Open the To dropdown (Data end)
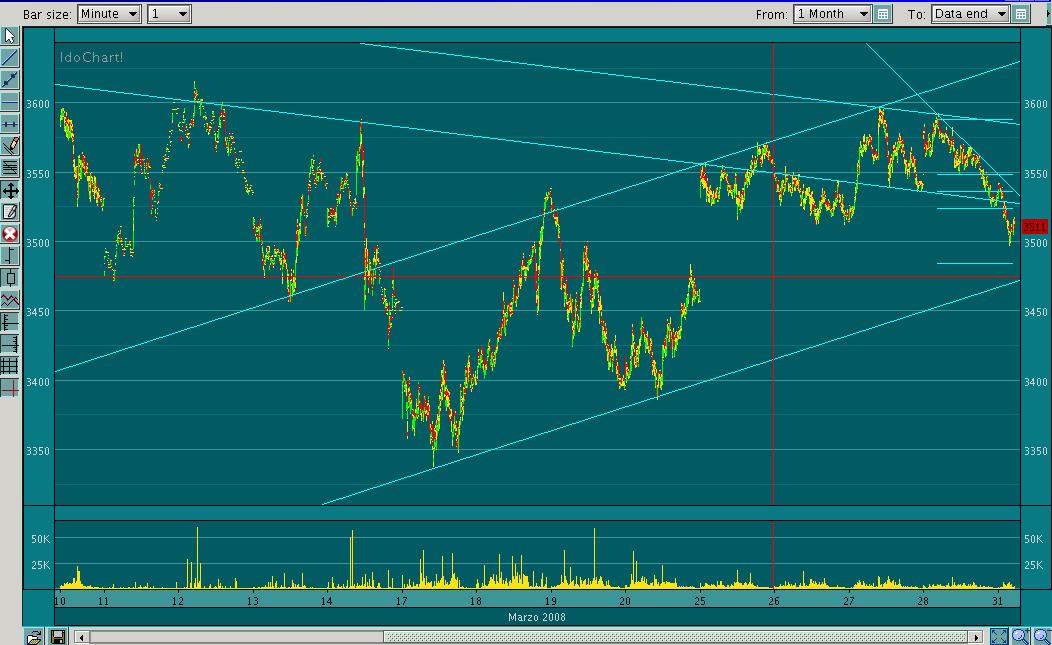Image resolution: width=1052 pixels, height=645 pixels. tap(970, 14)
